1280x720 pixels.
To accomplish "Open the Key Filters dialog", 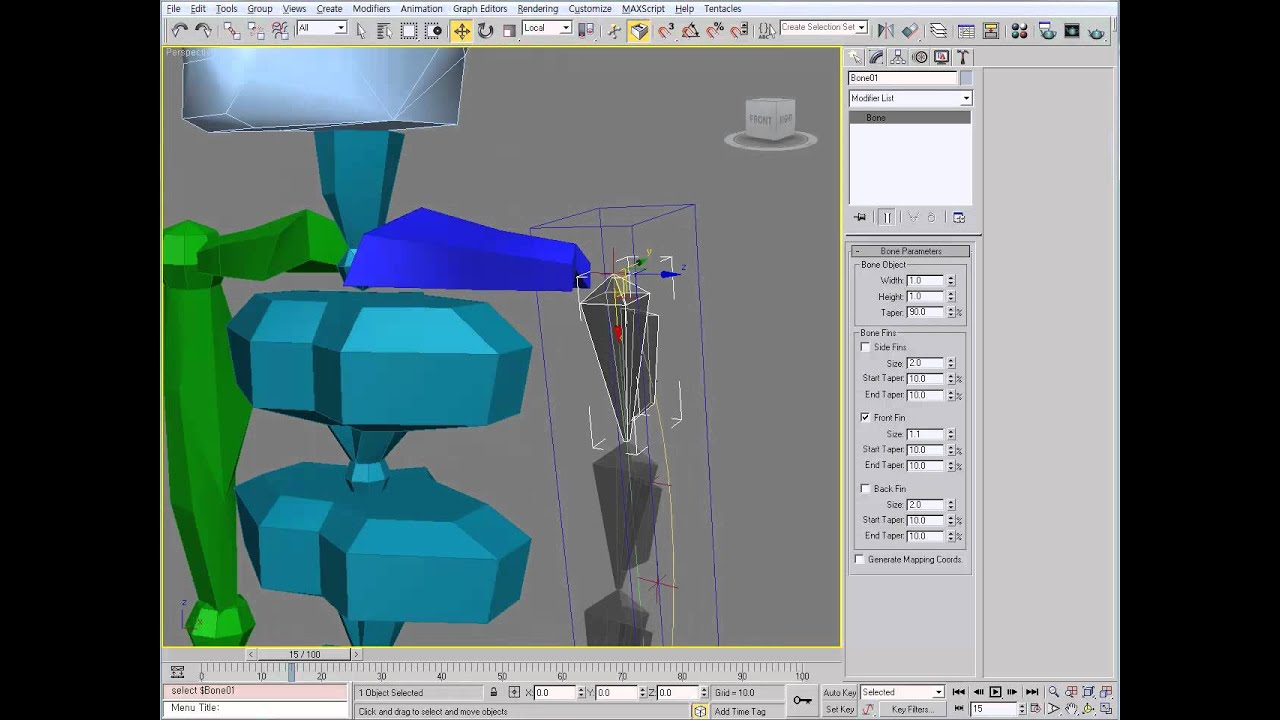I will (x=913, y=709).
